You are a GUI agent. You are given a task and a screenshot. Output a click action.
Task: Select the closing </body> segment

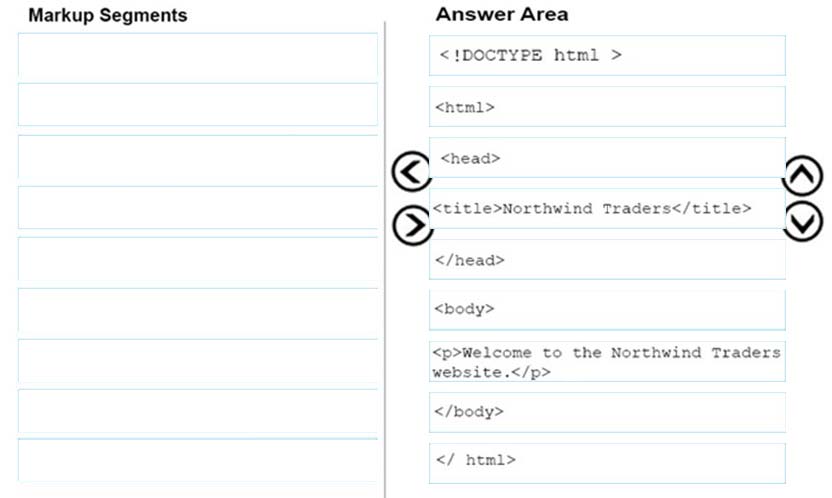click(x=607, y=412)
